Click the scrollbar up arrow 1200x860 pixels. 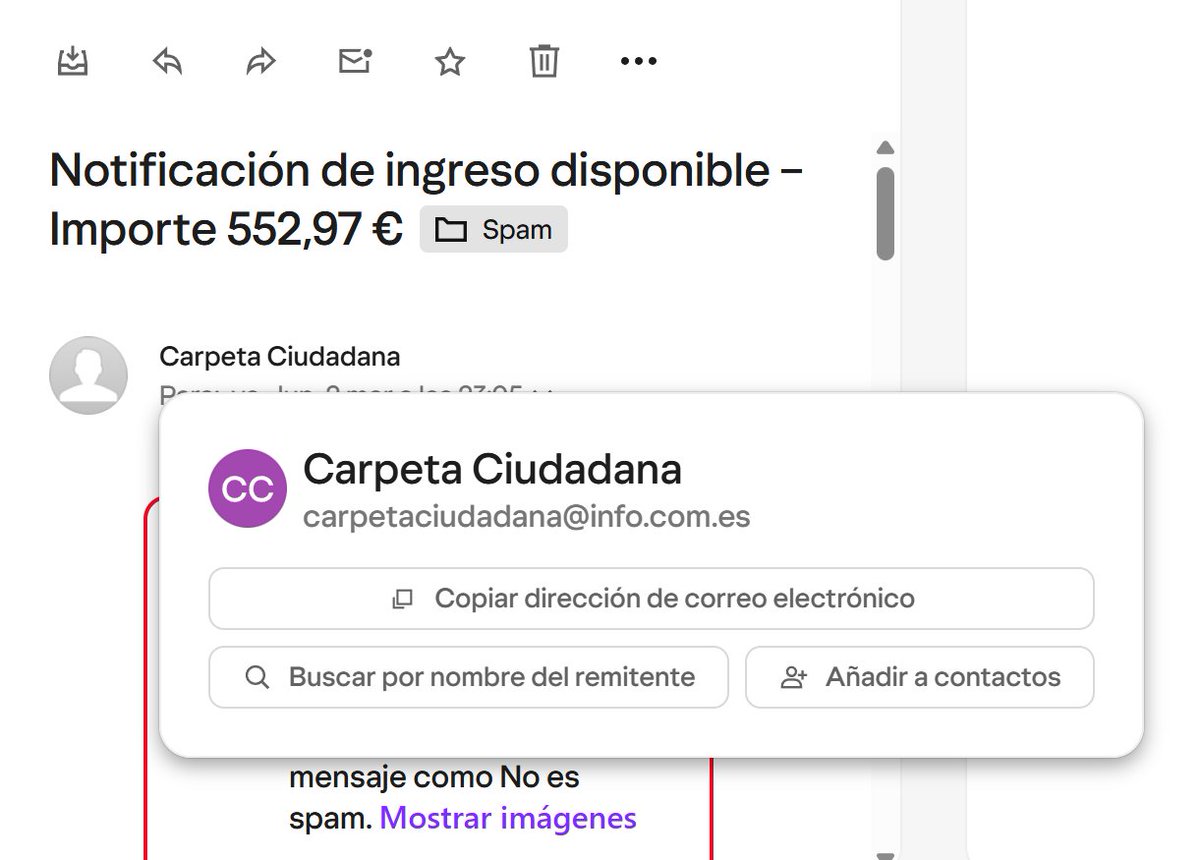coord(884,149)
